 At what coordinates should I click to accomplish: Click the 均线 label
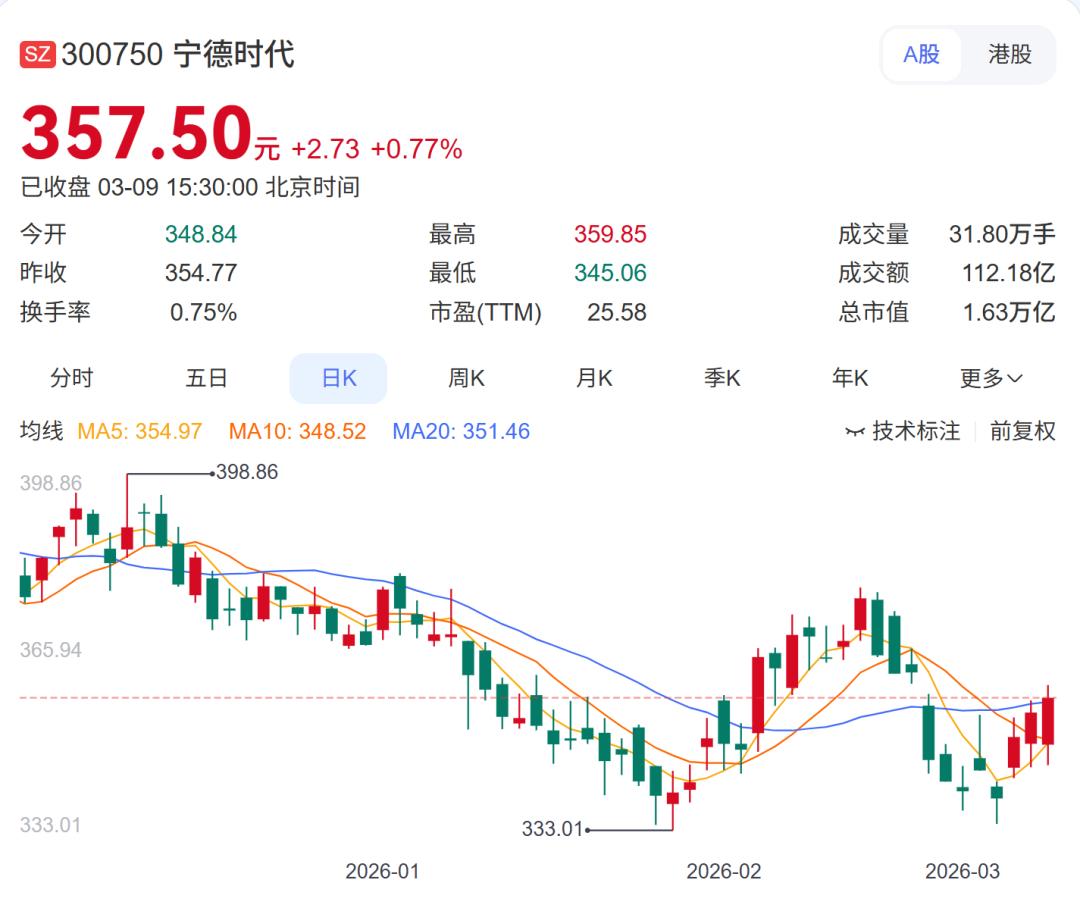(41, 431)
